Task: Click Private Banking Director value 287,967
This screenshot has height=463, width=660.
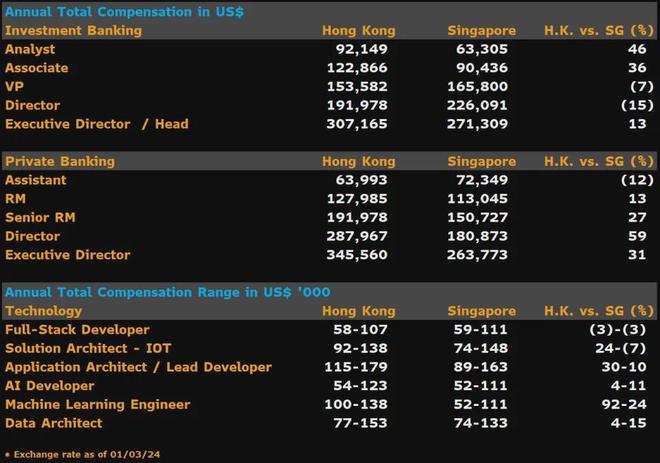Action: click(x=357, y=236)
